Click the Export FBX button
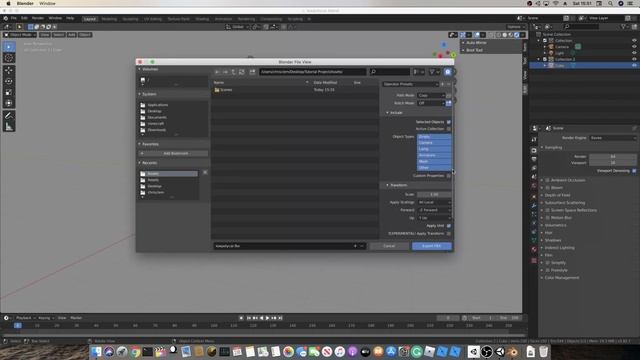 pyautogui.click(x=431, y=246)
